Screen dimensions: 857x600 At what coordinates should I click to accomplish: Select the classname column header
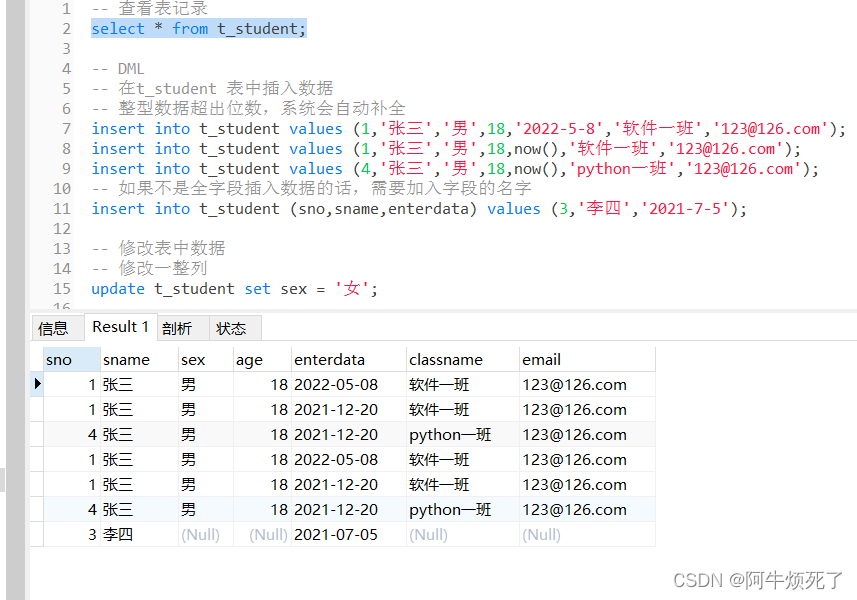(x=462, y=360)
